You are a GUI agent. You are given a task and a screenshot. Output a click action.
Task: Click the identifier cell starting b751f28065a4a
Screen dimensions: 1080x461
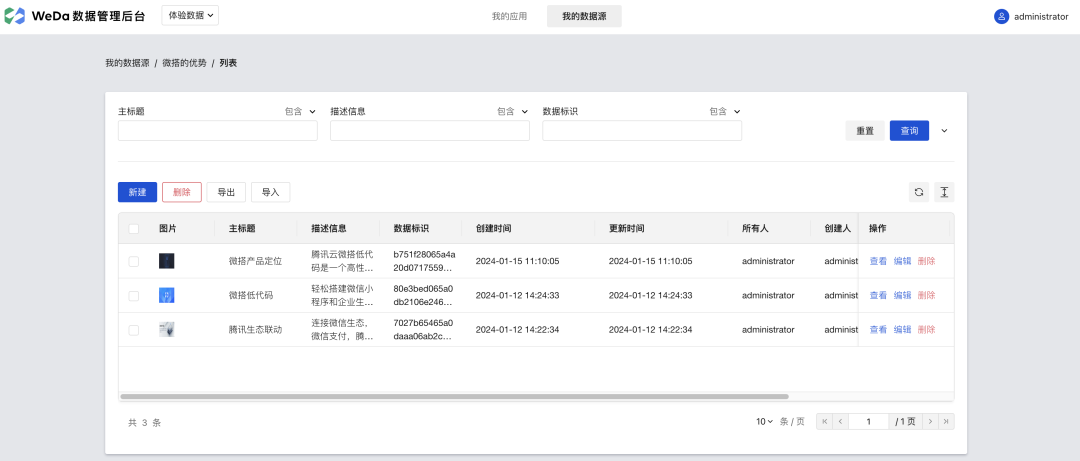coord(424,261)
